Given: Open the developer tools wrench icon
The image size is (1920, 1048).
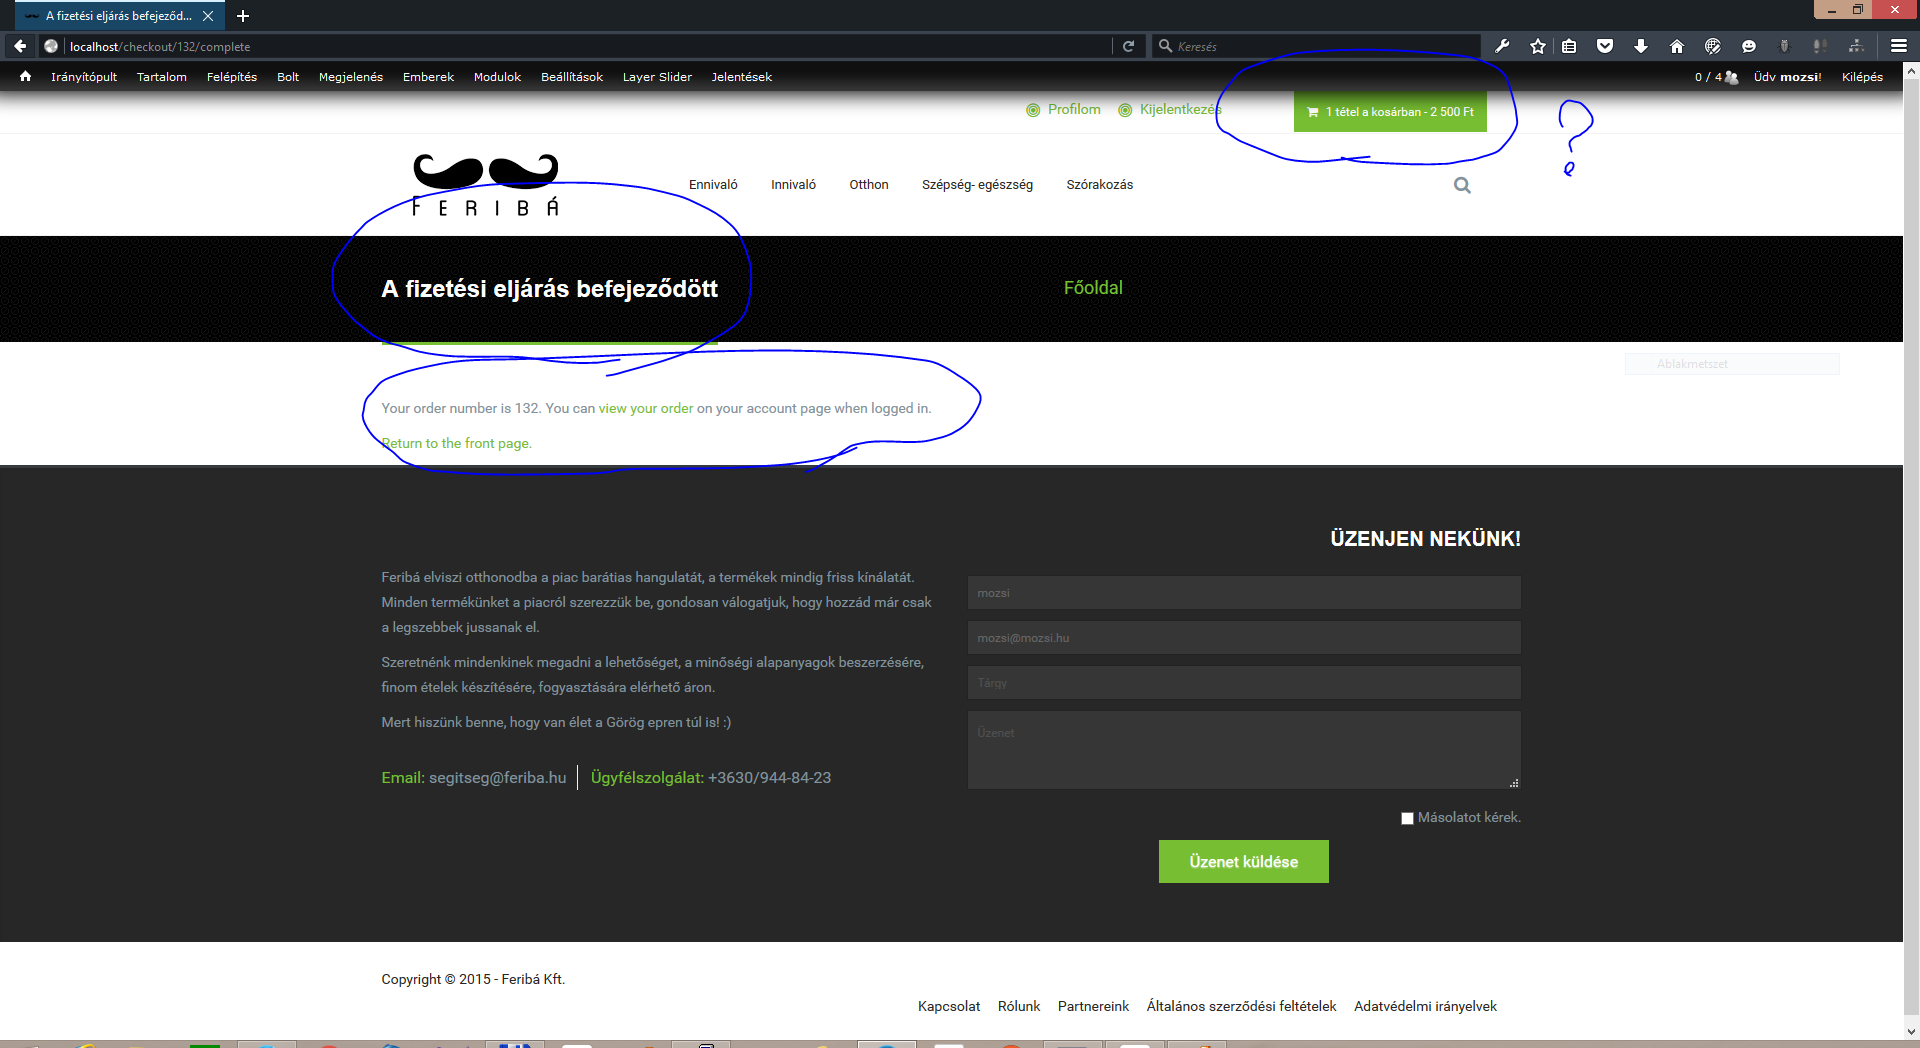Looking at the screenshot, I should click(x=1502, y=46).
